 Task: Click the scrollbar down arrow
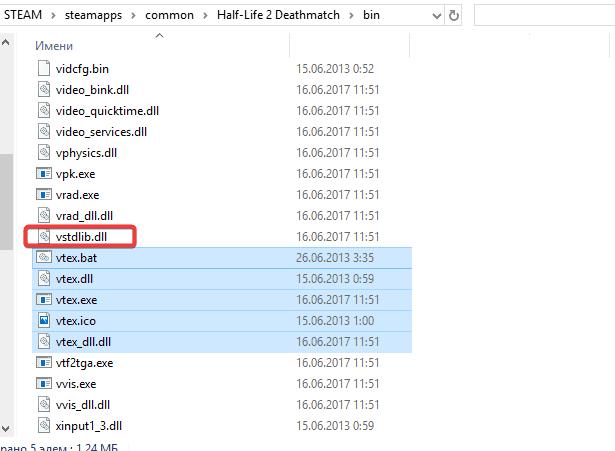pos(6,429)
